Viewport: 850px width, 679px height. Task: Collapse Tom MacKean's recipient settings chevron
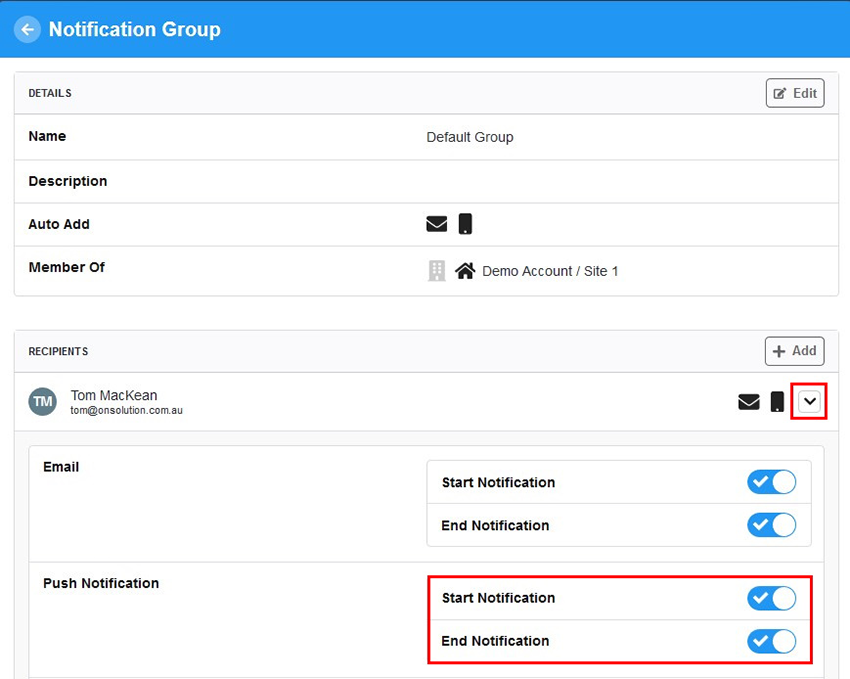coord(809,402)
